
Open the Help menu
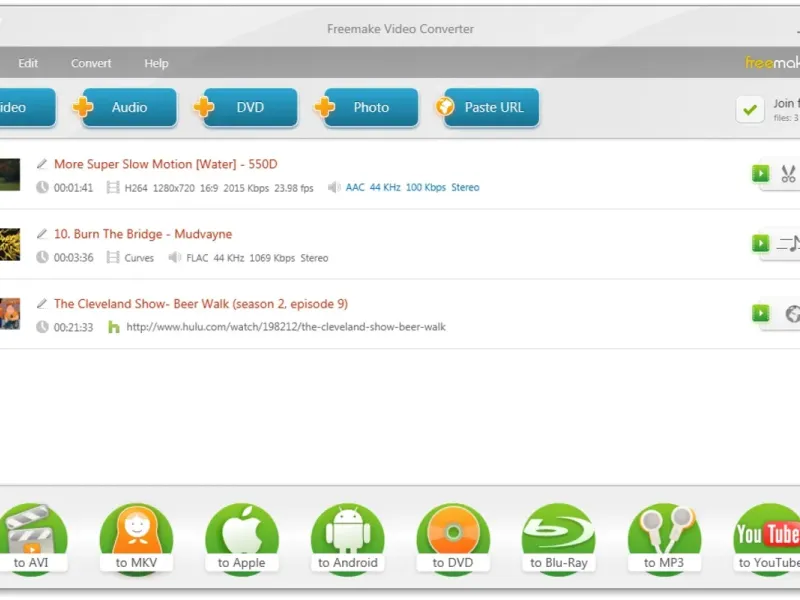[156, 63]
